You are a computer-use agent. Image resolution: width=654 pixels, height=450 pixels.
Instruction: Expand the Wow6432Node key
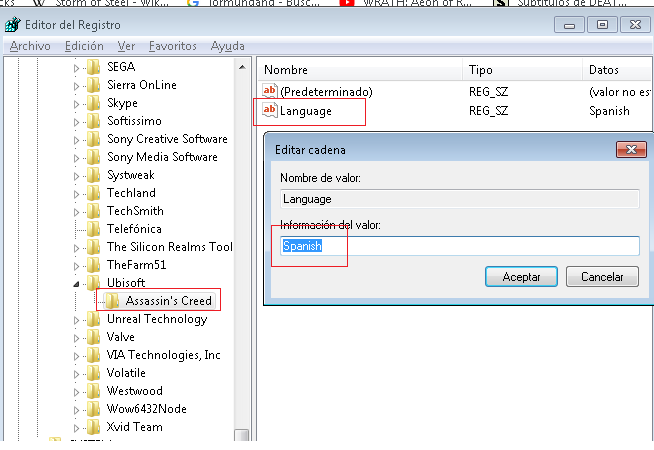coord(76,410)
